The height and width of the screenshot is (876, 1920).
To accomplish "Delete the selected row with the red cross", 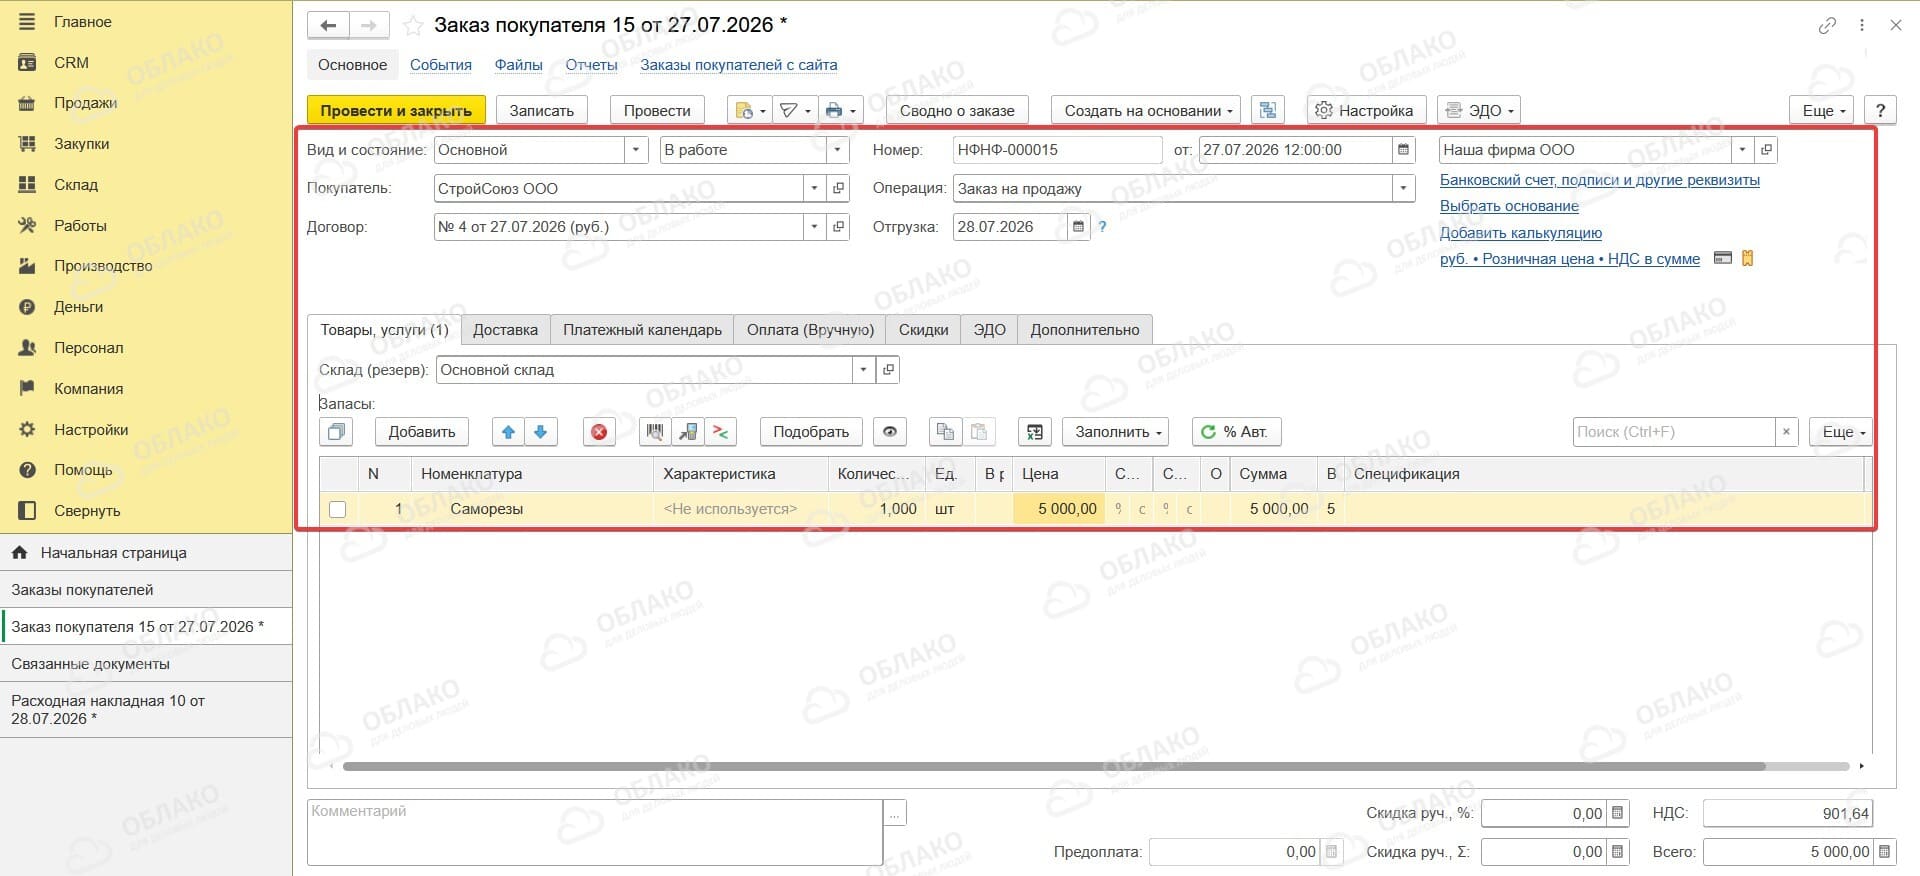I will [x=599, y=432].
